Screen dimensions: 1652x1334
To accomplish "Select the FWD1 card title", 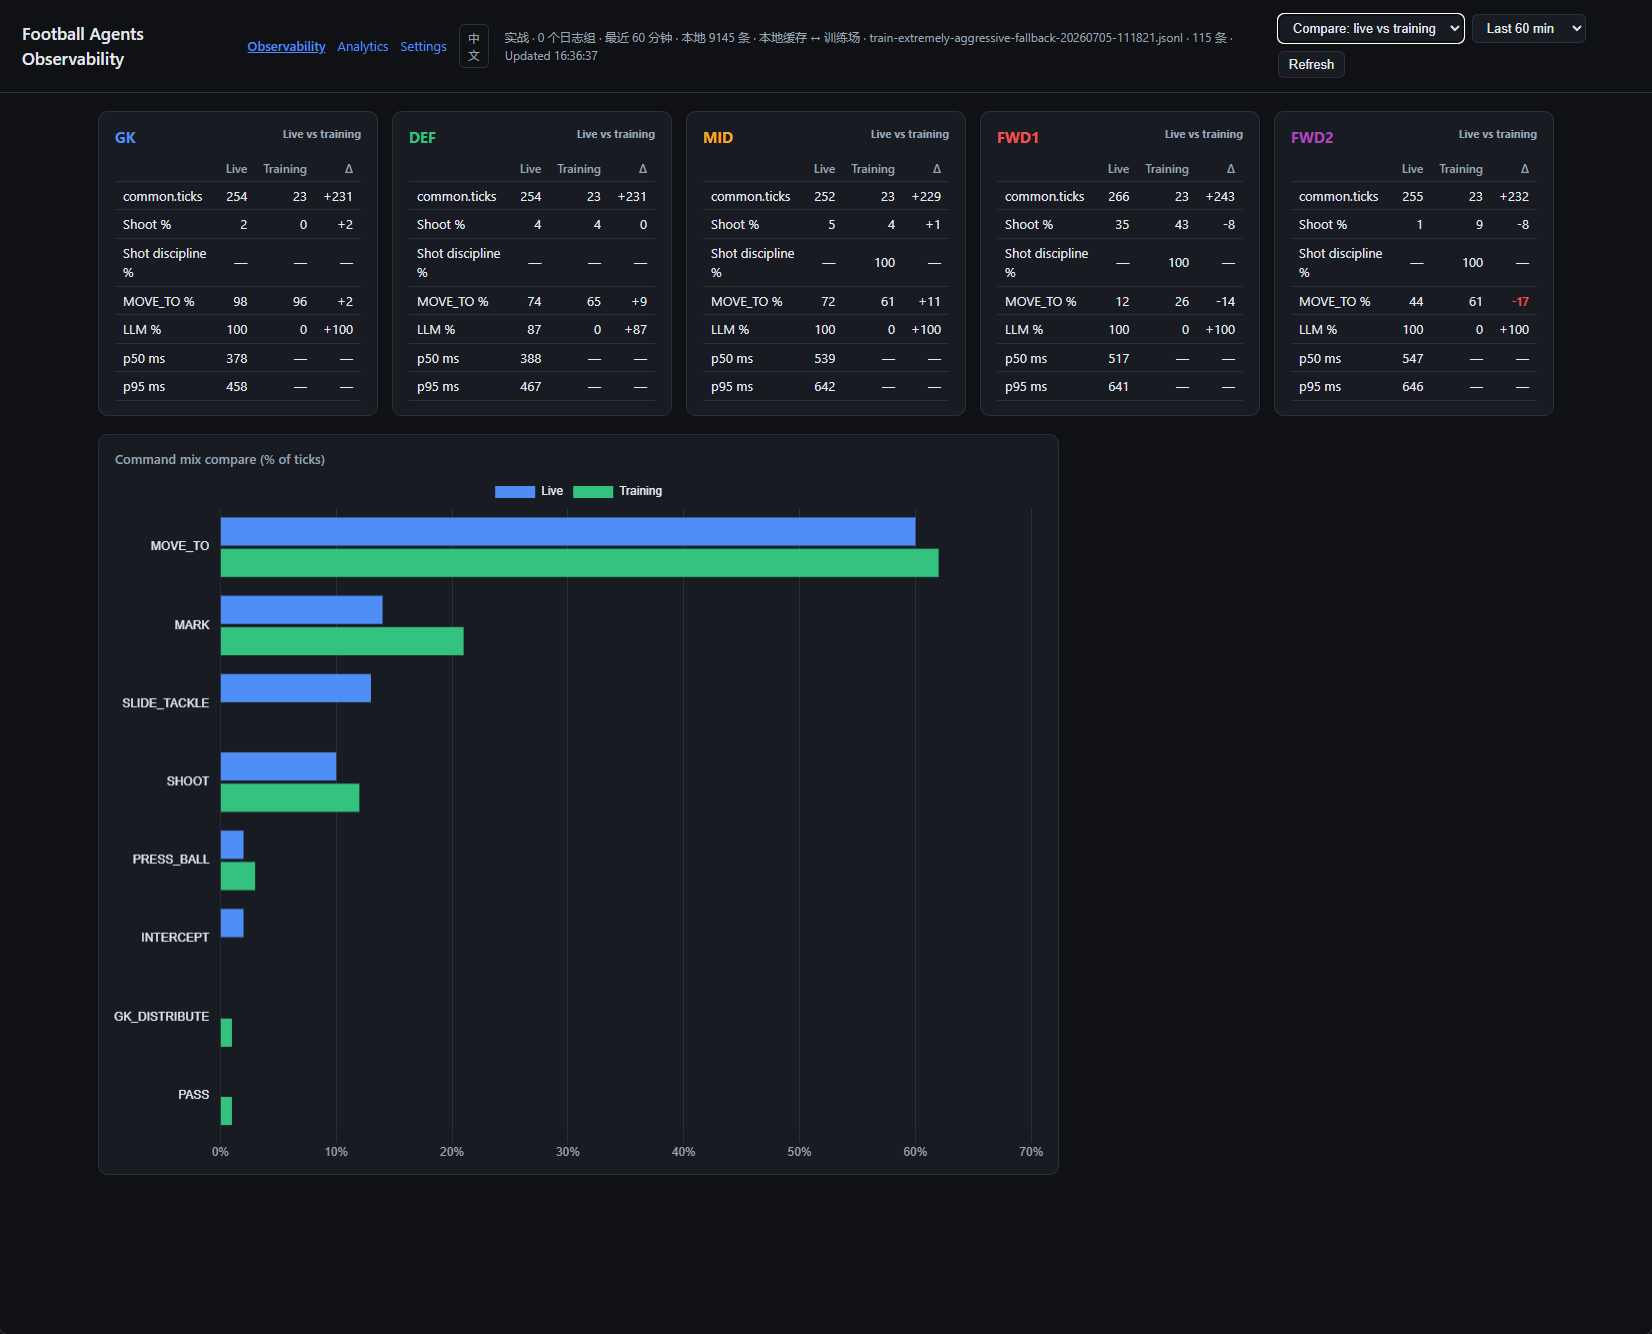I will [1018, 138].
